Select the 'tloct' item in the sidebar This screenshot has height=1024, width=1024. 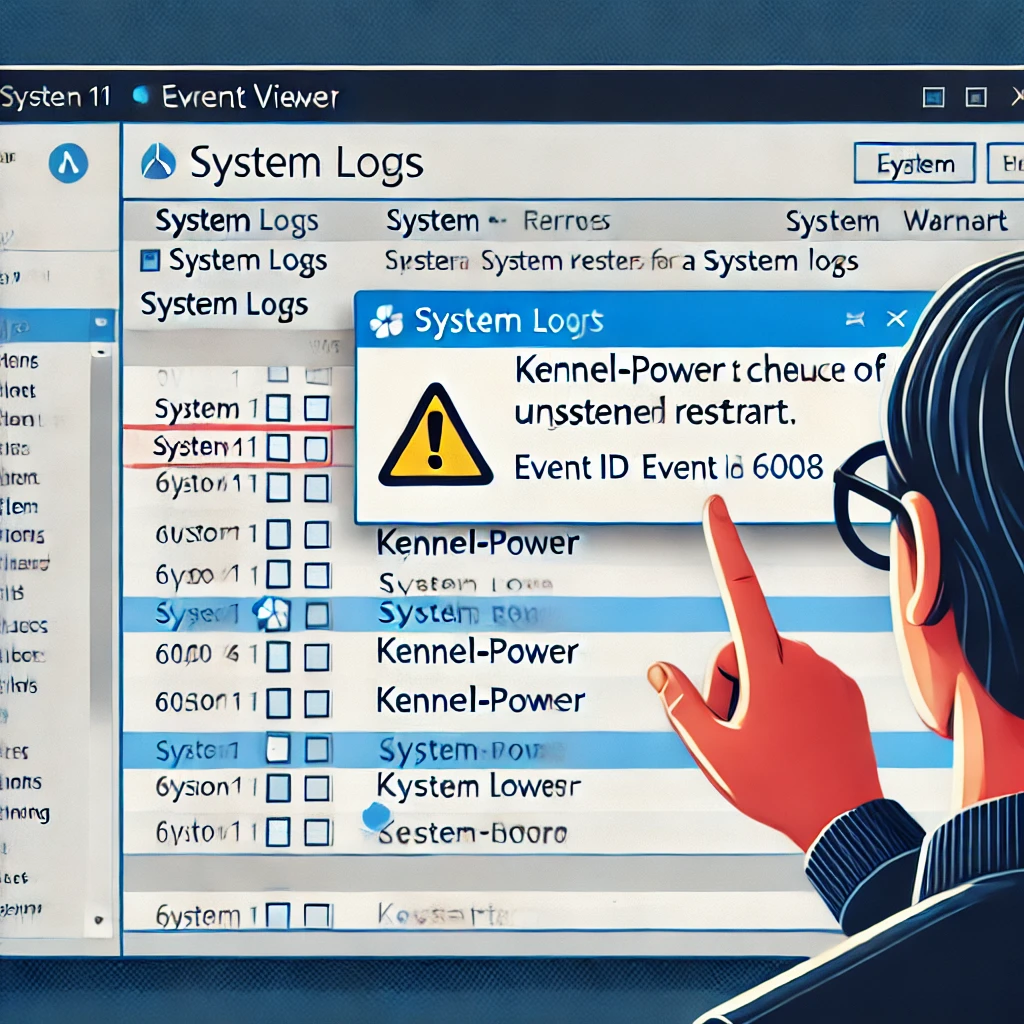(x=18, y=391)
